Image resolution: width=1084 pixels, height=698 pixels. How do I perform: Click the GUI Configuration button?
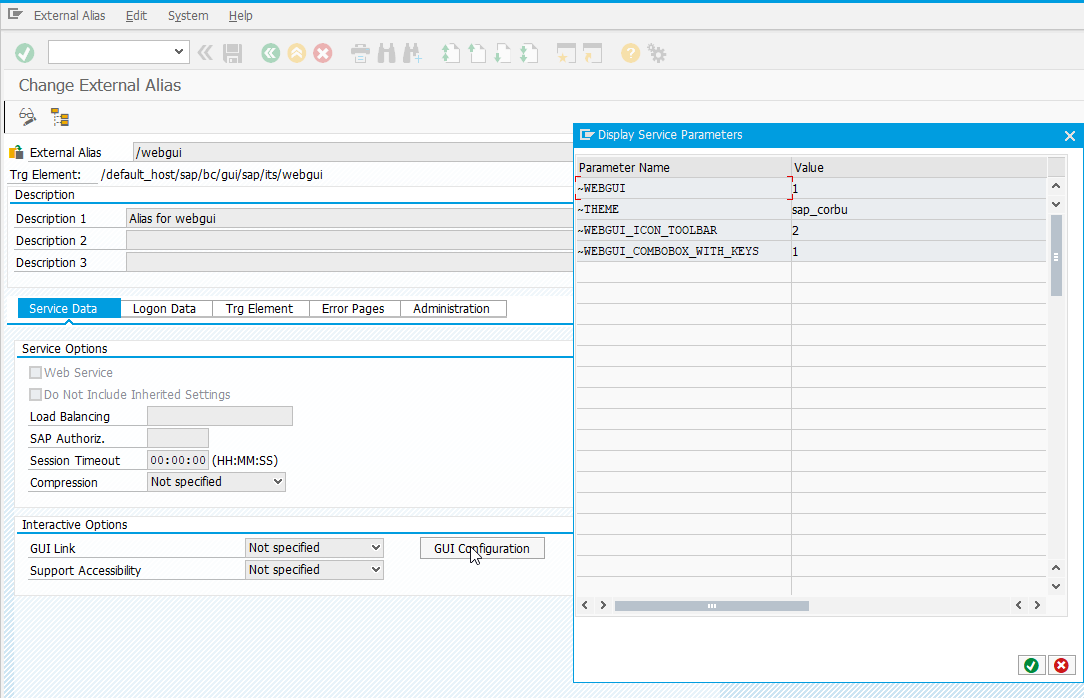click(x=481, y=547)
